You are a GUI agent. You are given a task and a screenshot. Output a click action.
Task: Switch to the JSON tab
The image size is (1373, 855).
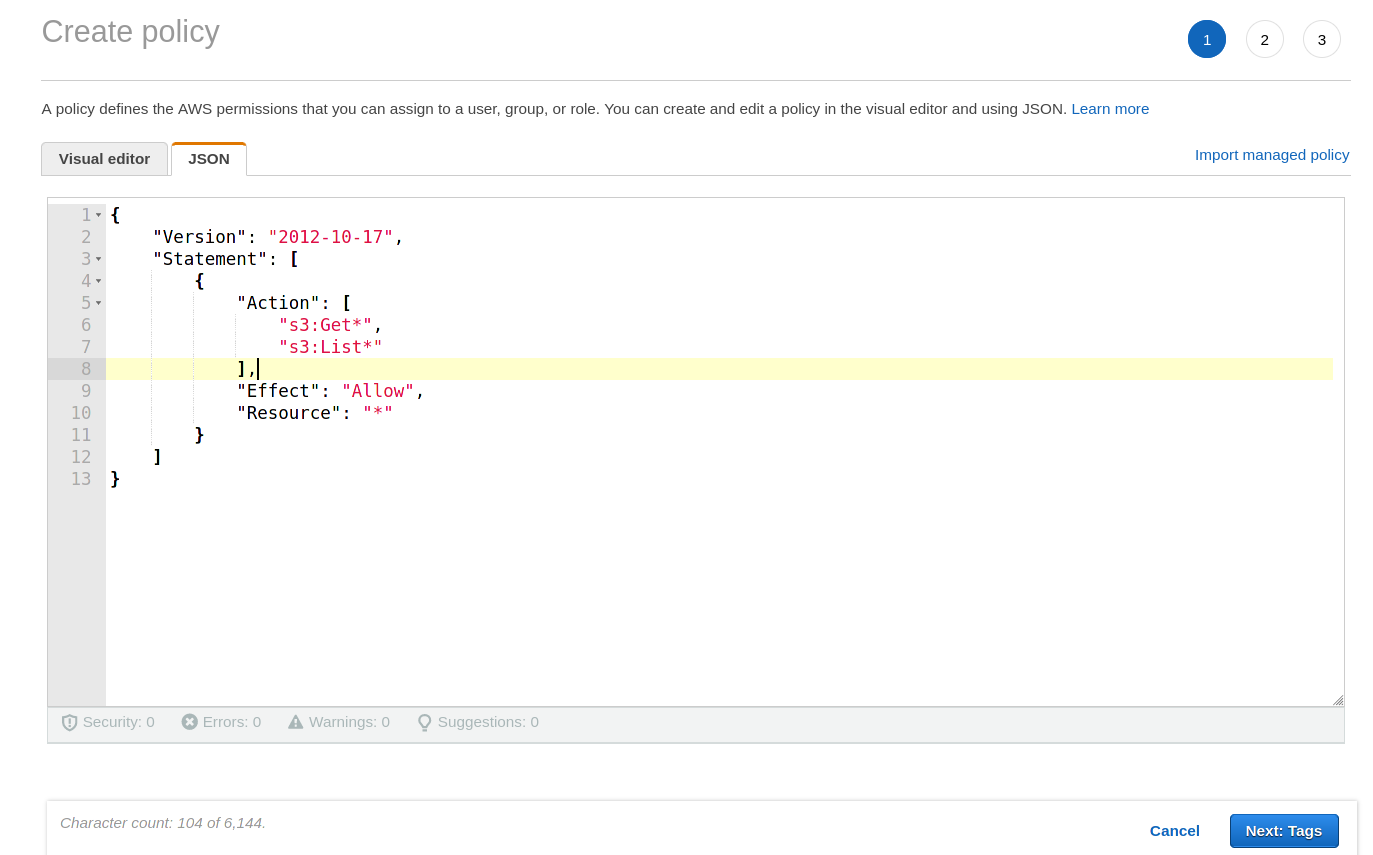coord(208,158)
